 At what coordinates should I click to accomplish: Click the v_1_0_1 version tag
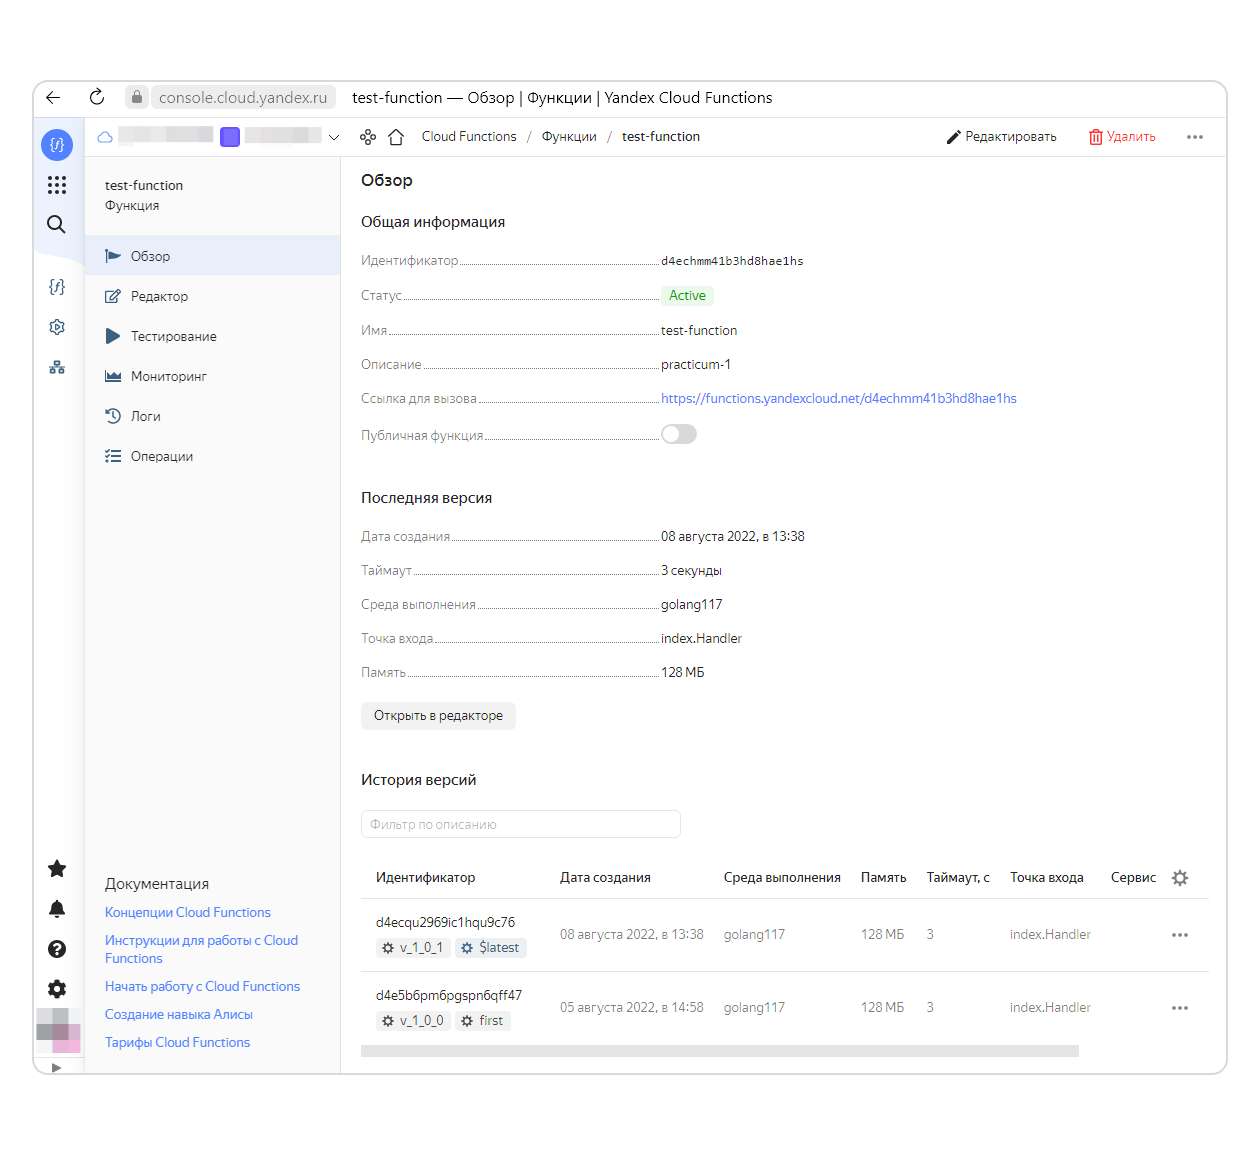(x=412, y=948)
